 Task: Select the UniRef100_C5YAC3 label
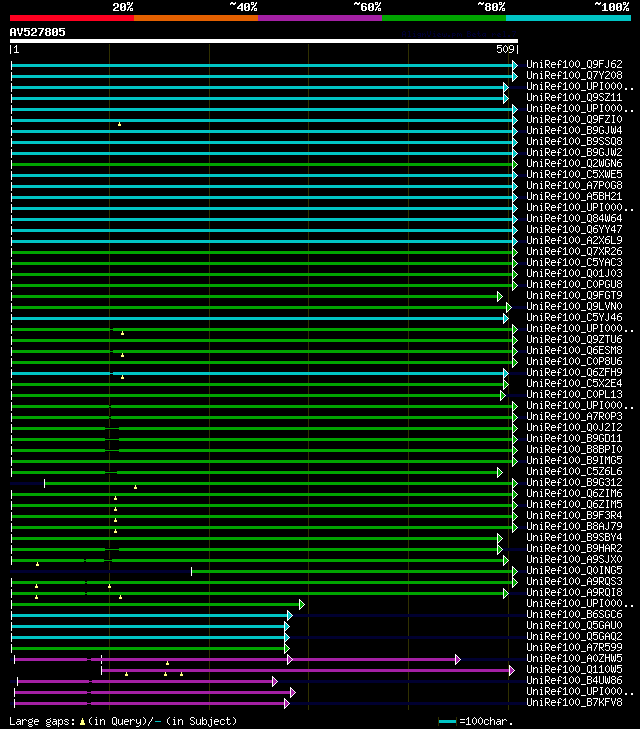tap(574, 262)
